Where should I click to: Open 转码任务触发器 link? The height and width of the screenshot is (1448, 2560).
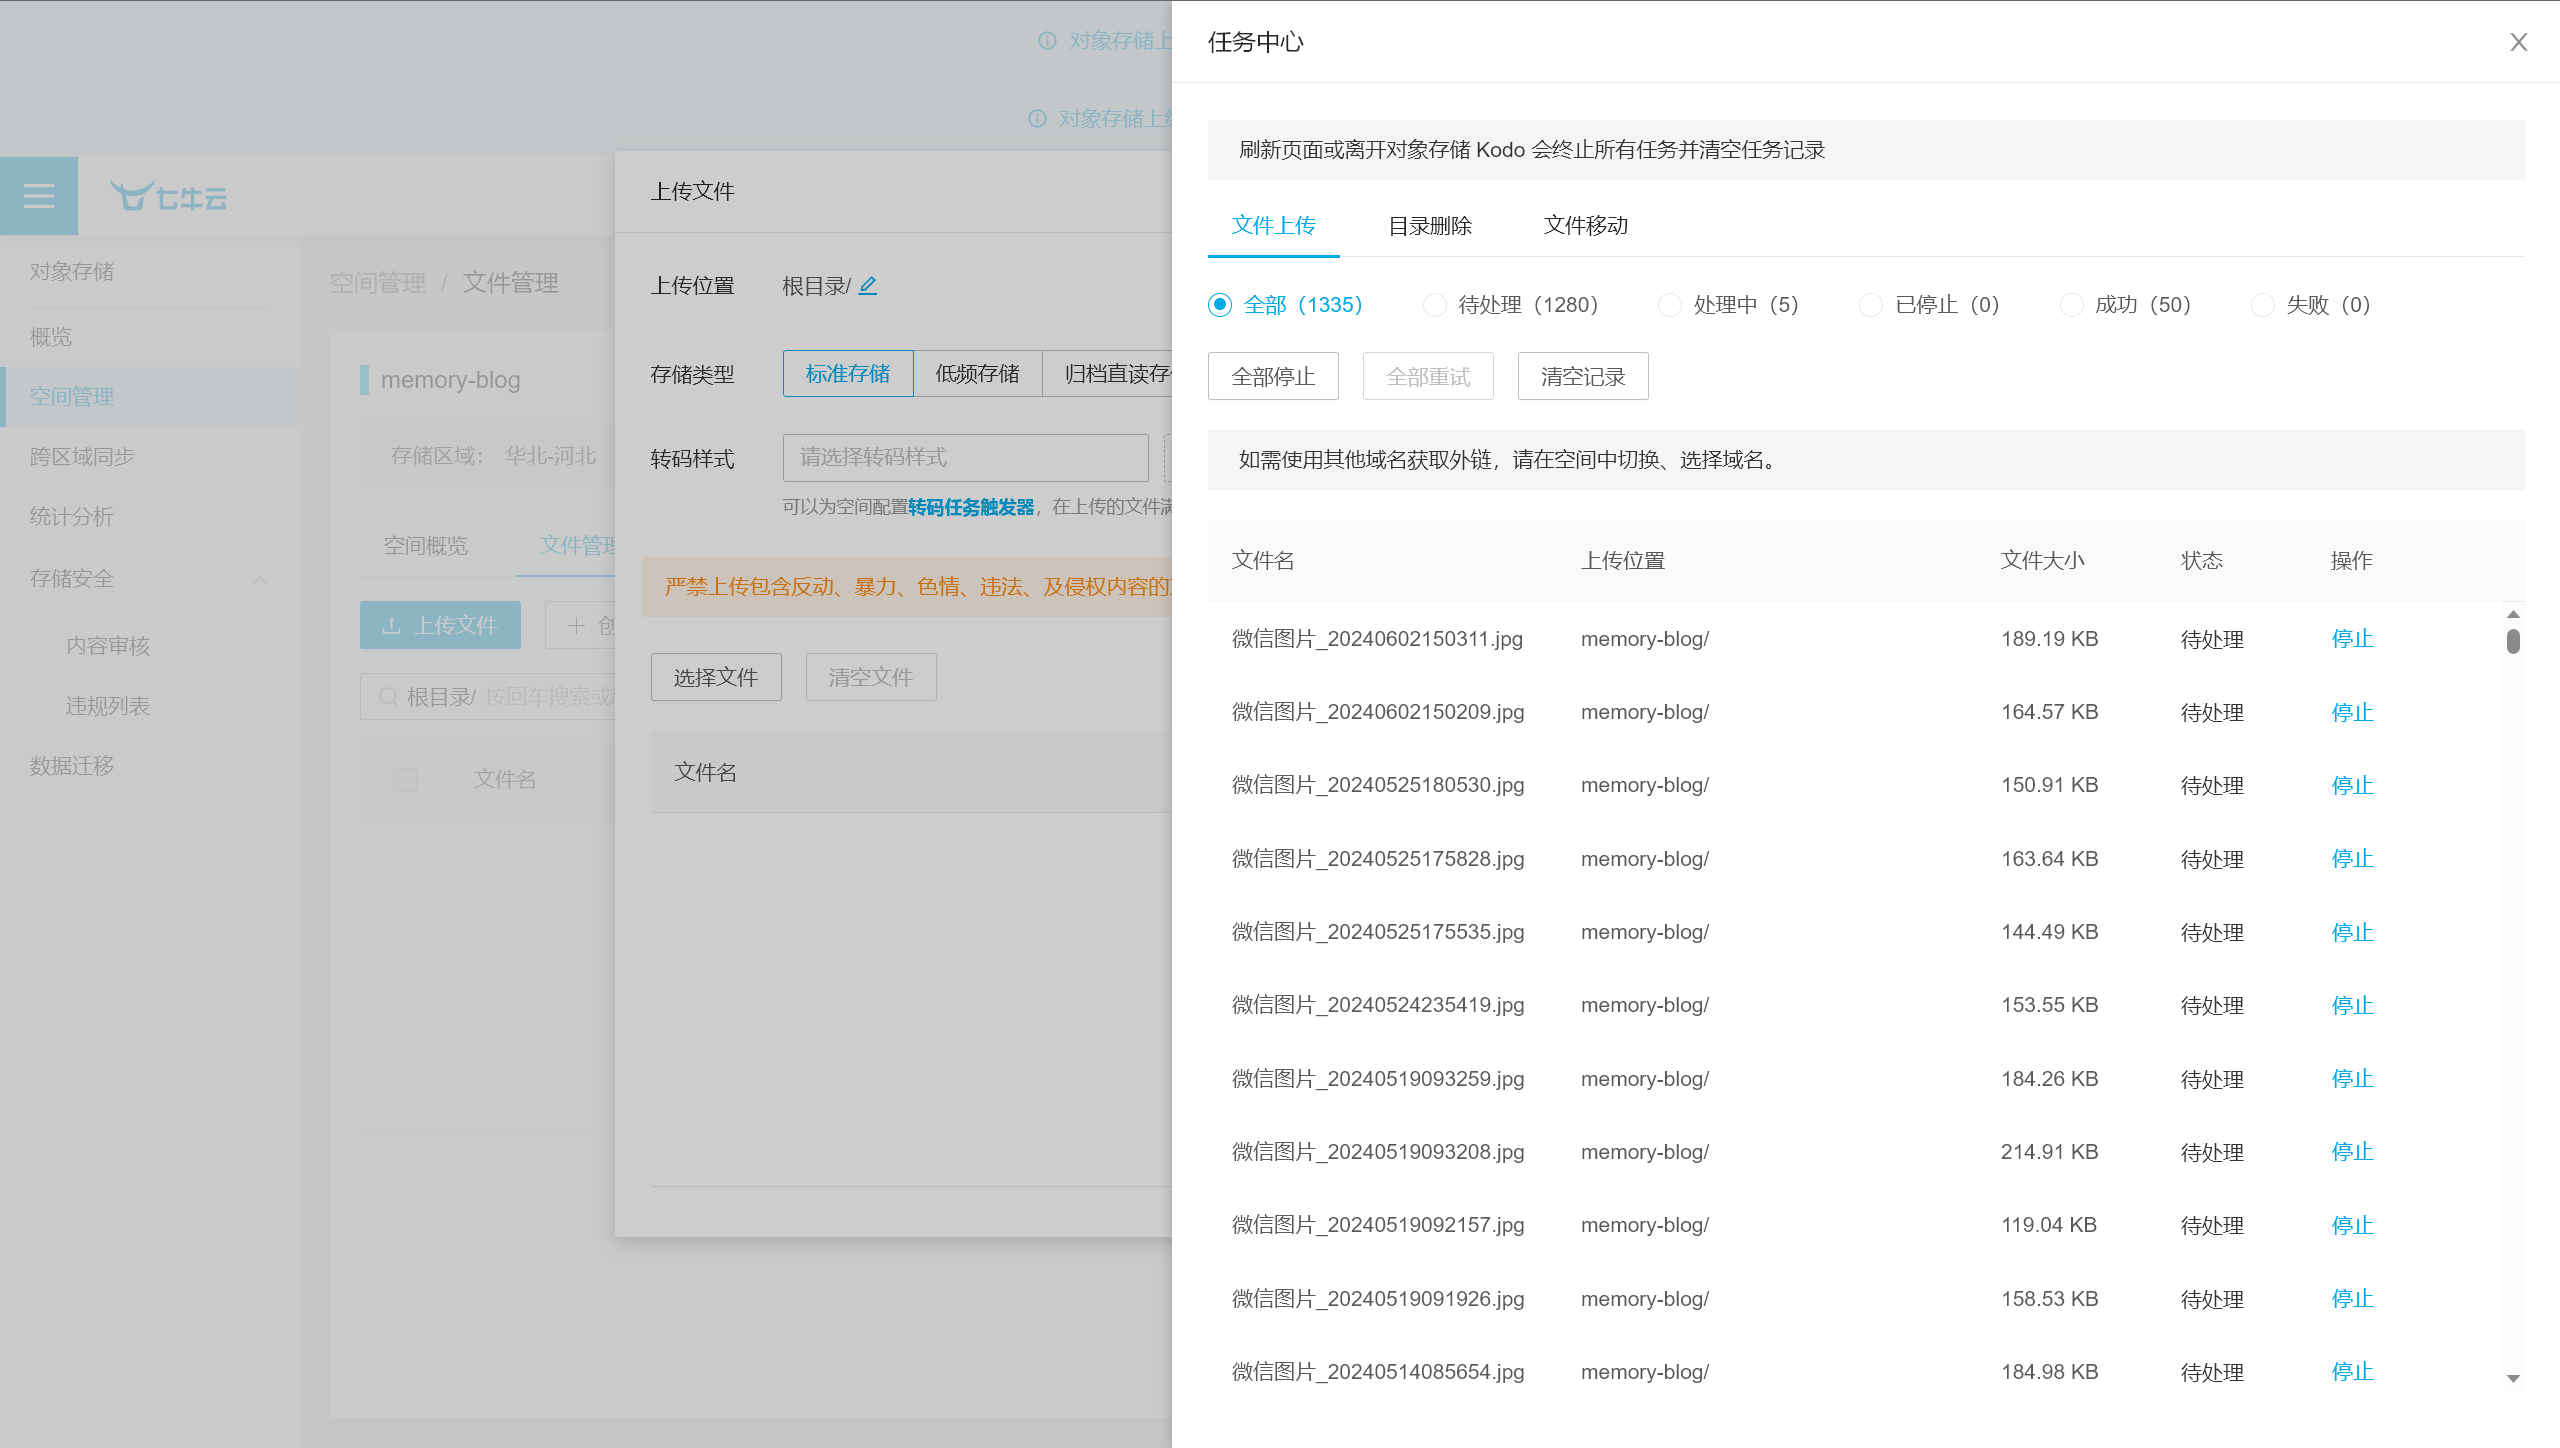(x=971, y=507)
